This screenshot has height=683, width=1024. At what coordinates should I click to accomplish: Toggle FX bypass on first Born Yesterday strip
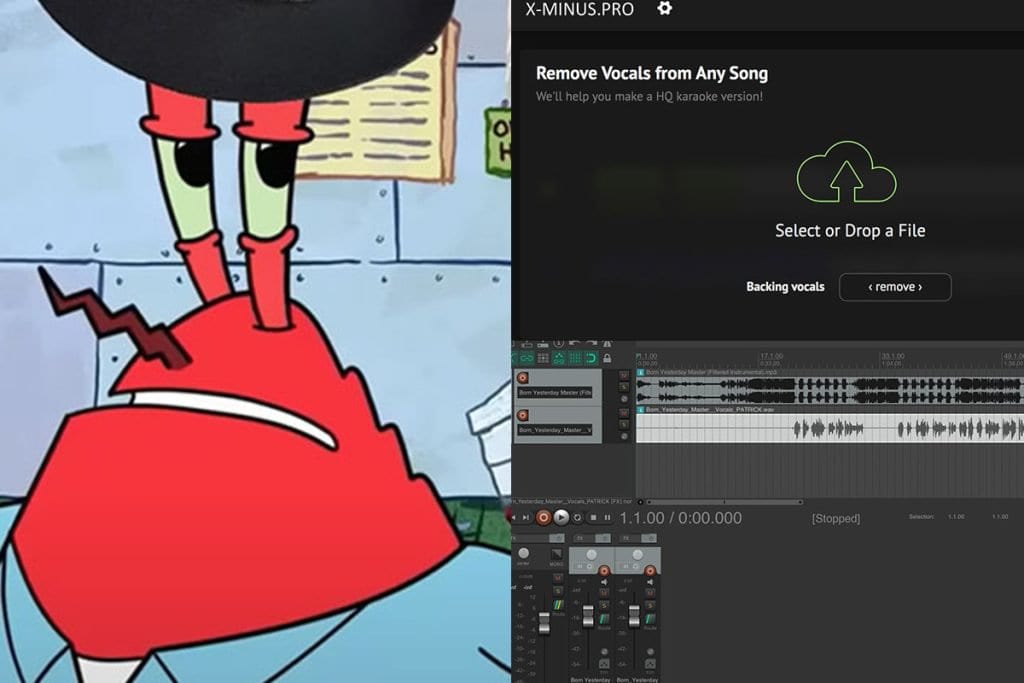[603, 538]
